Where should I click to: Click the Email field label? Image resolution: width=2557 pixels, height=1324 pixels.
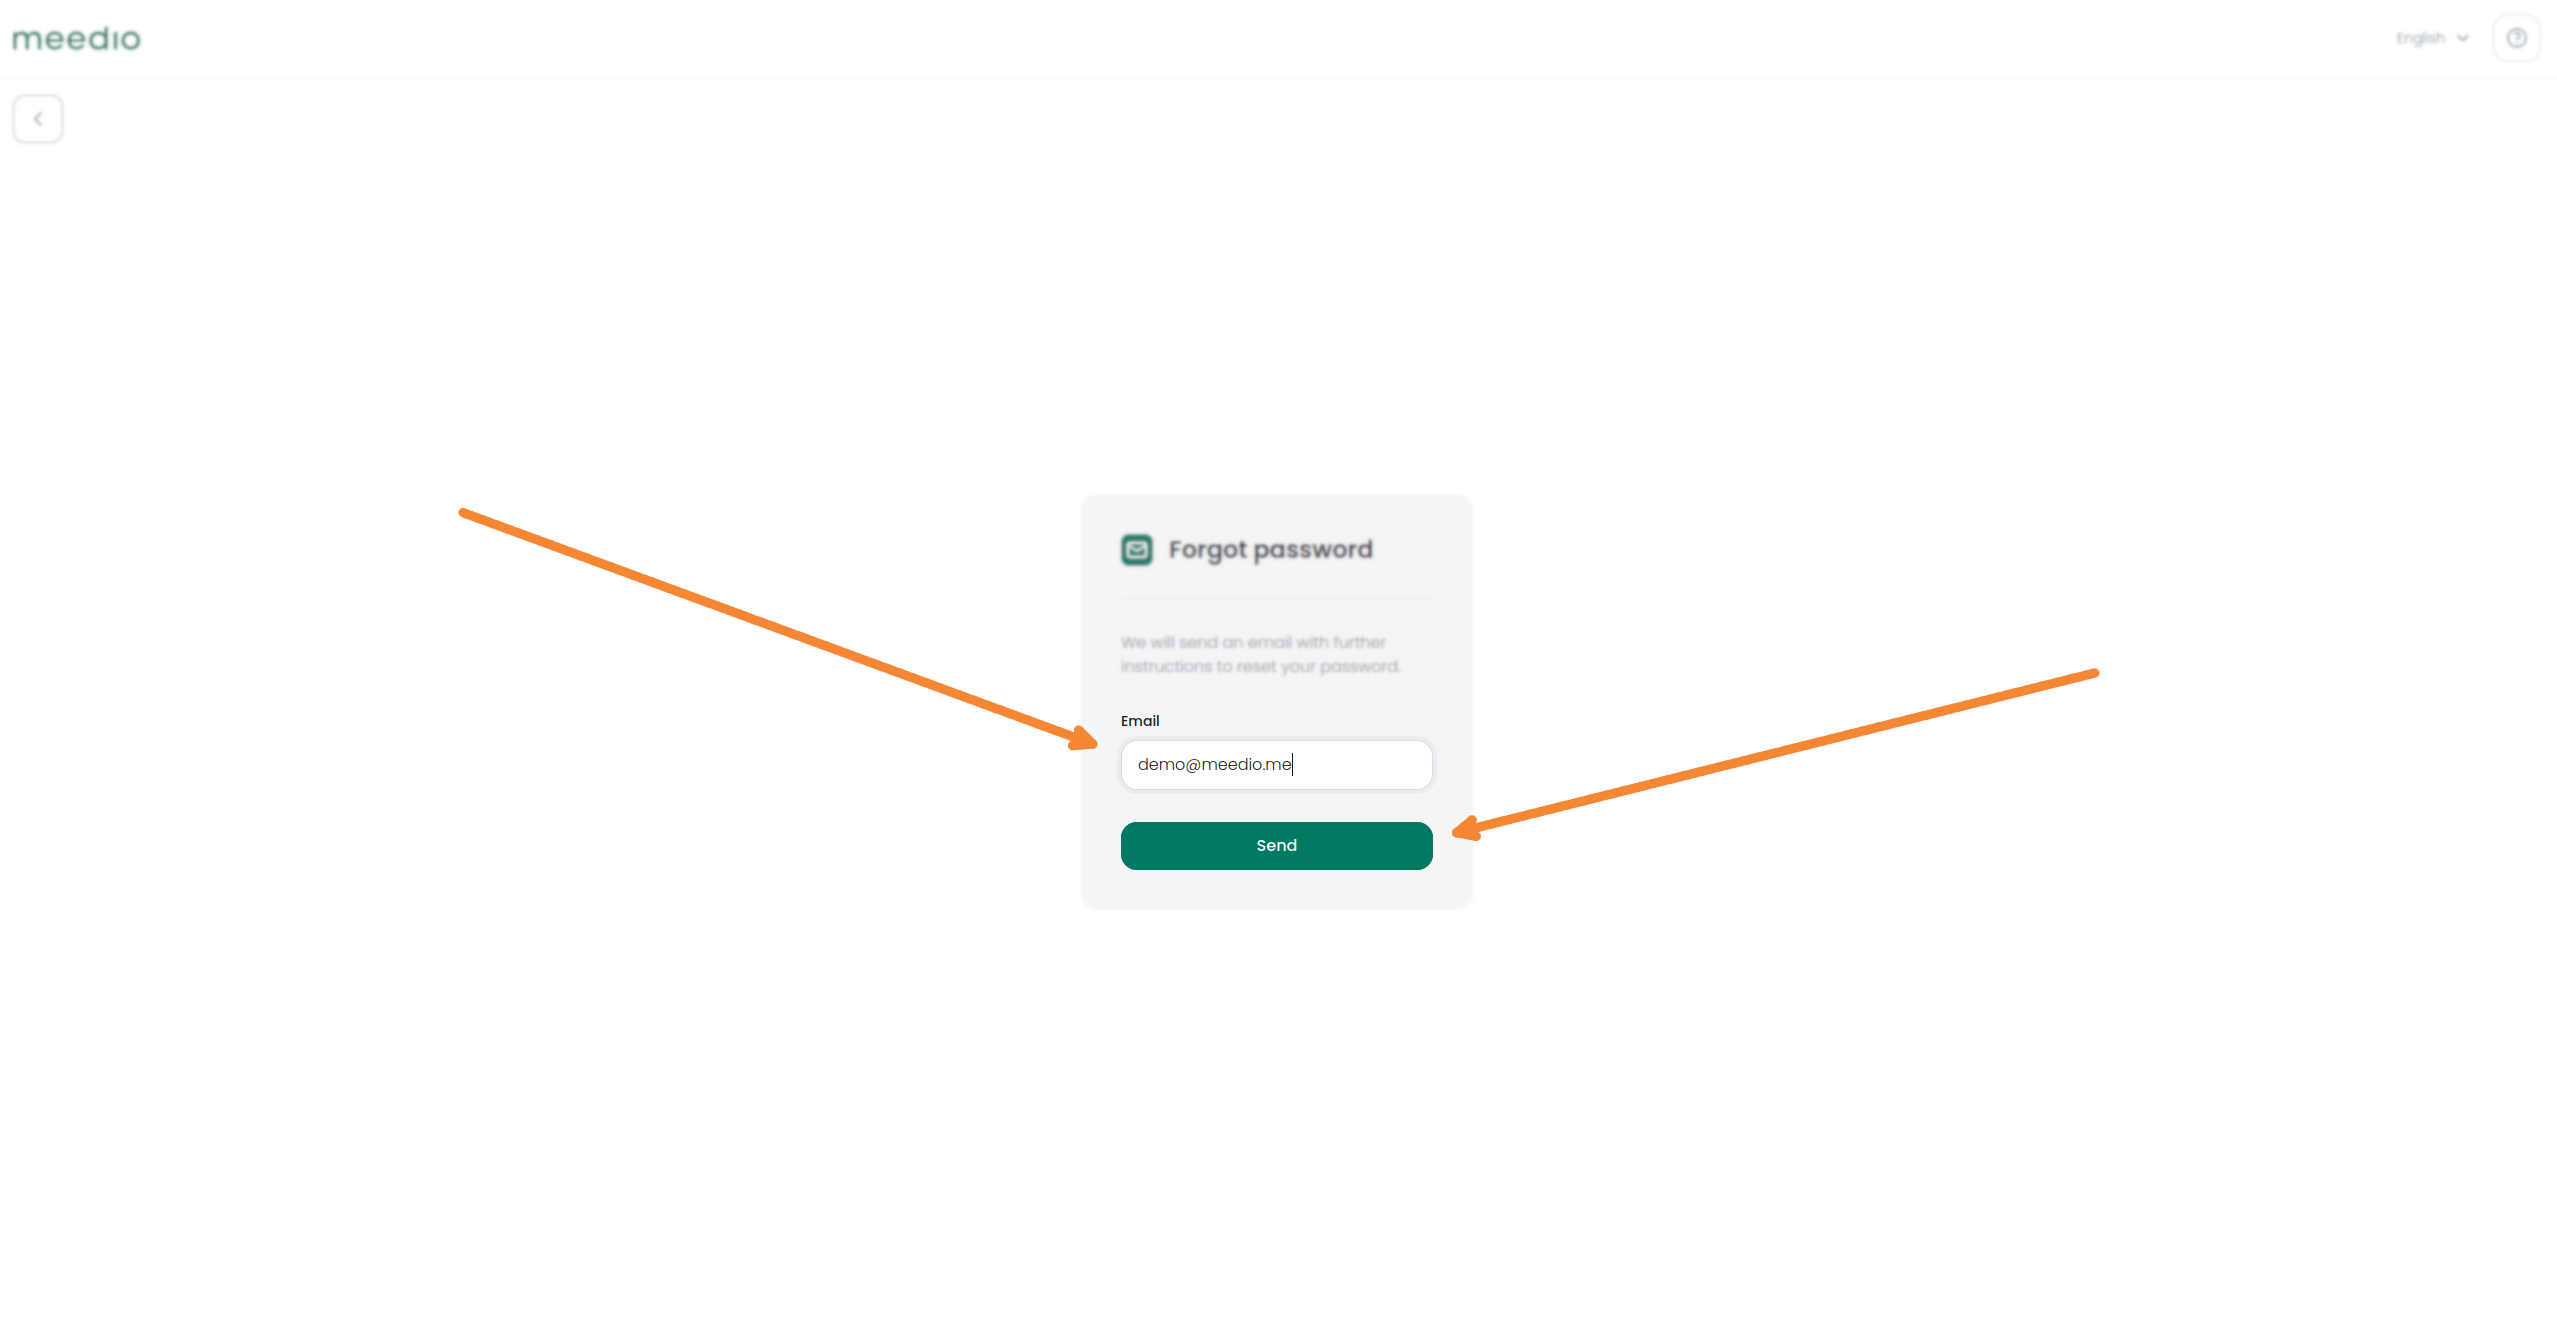1140,721
